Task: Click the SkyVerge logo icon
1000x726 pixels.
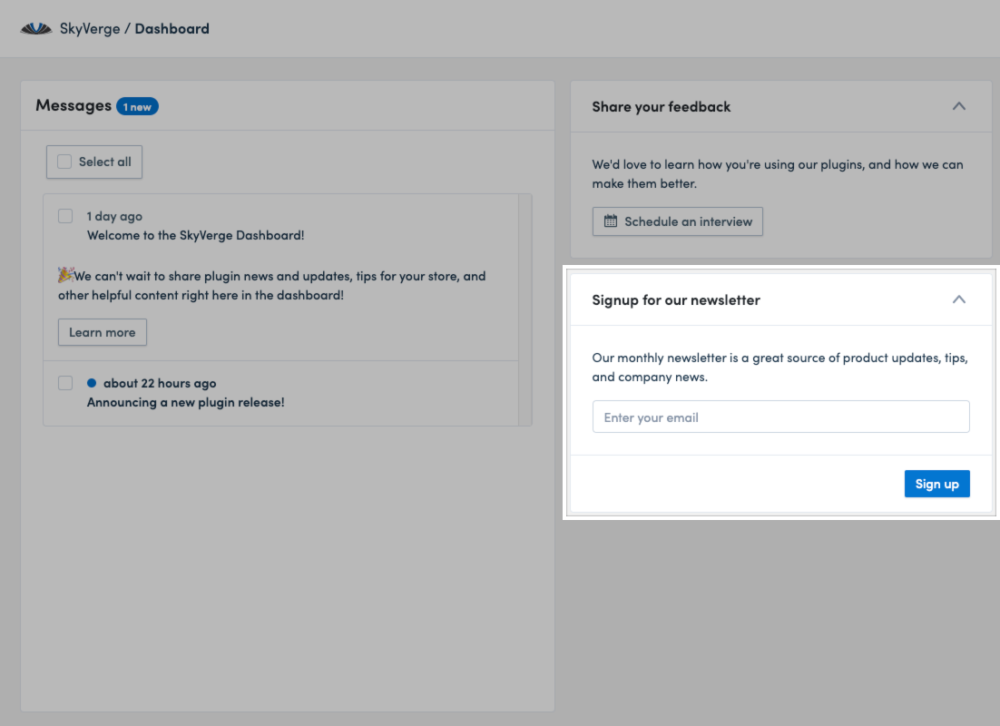Action: click(36, 29)
